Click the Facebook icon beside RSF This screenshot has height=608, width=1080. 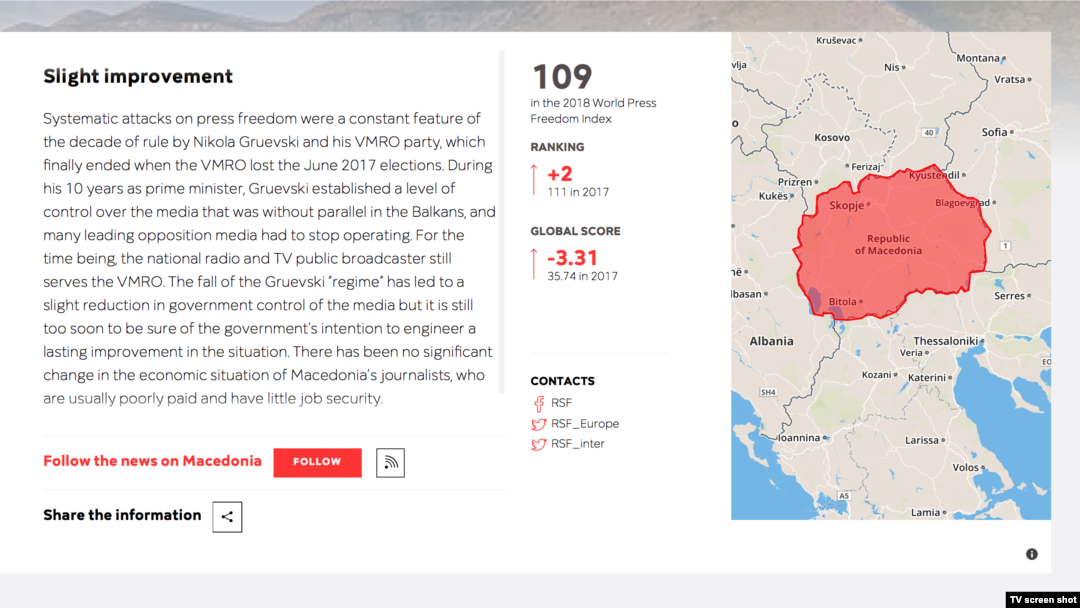point(538,404)
